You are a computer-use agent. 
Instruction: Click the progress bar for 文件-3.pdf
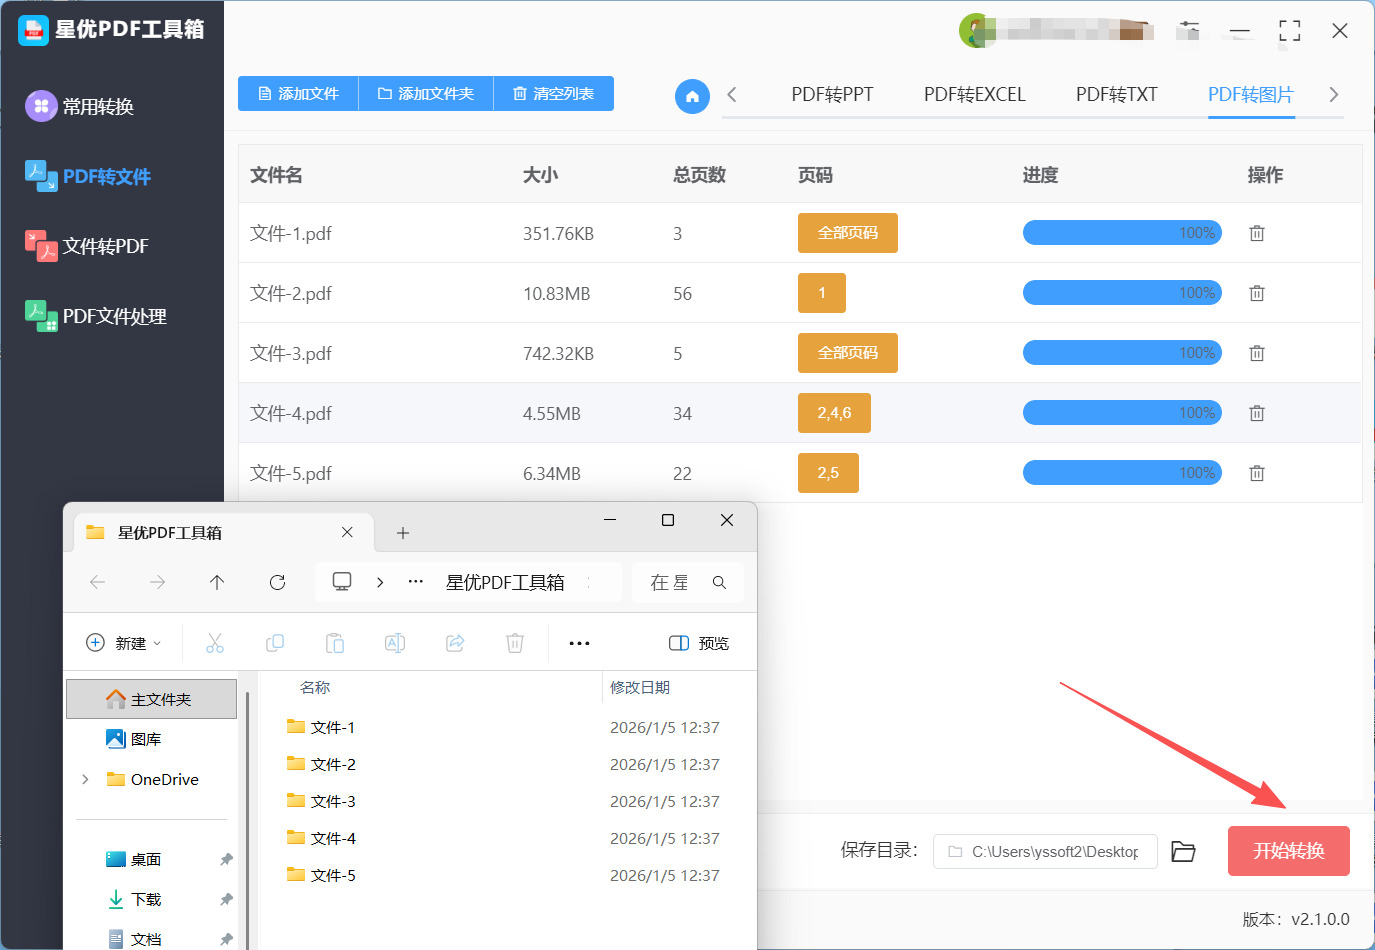(x=1122, y=353)
